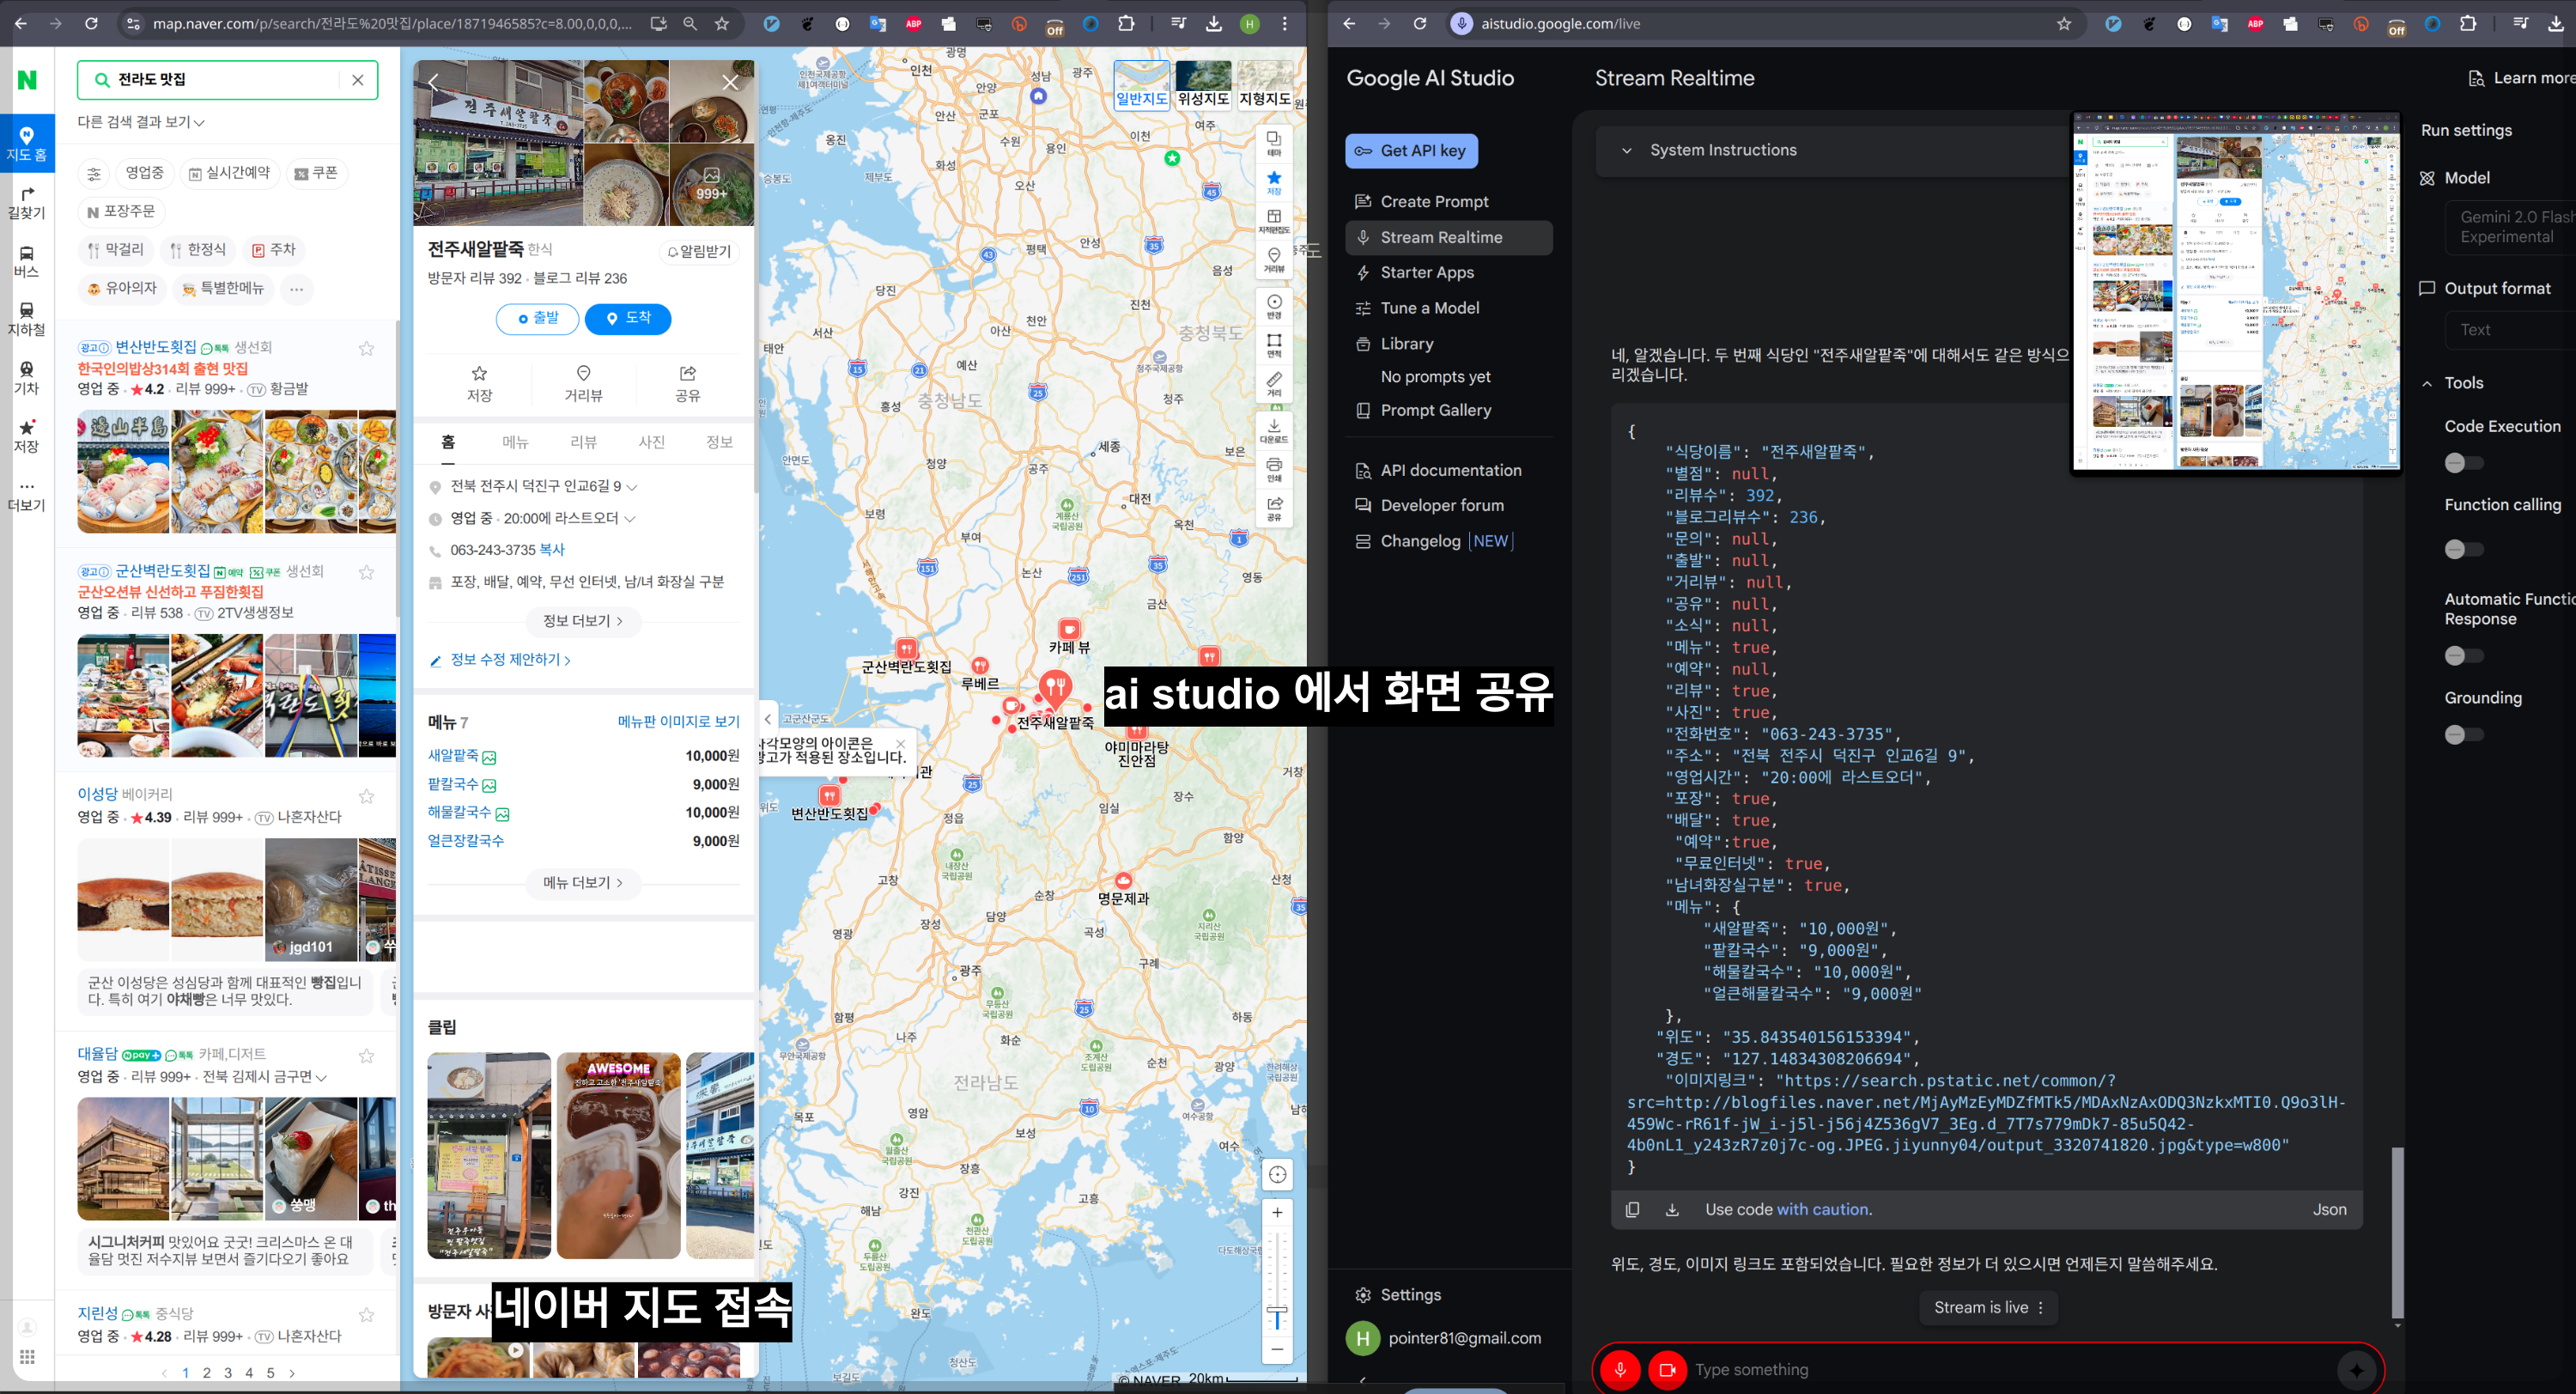Click the 도착 destination button
The height and width of the screenshot is (1394, 2576).
[627, 318]
